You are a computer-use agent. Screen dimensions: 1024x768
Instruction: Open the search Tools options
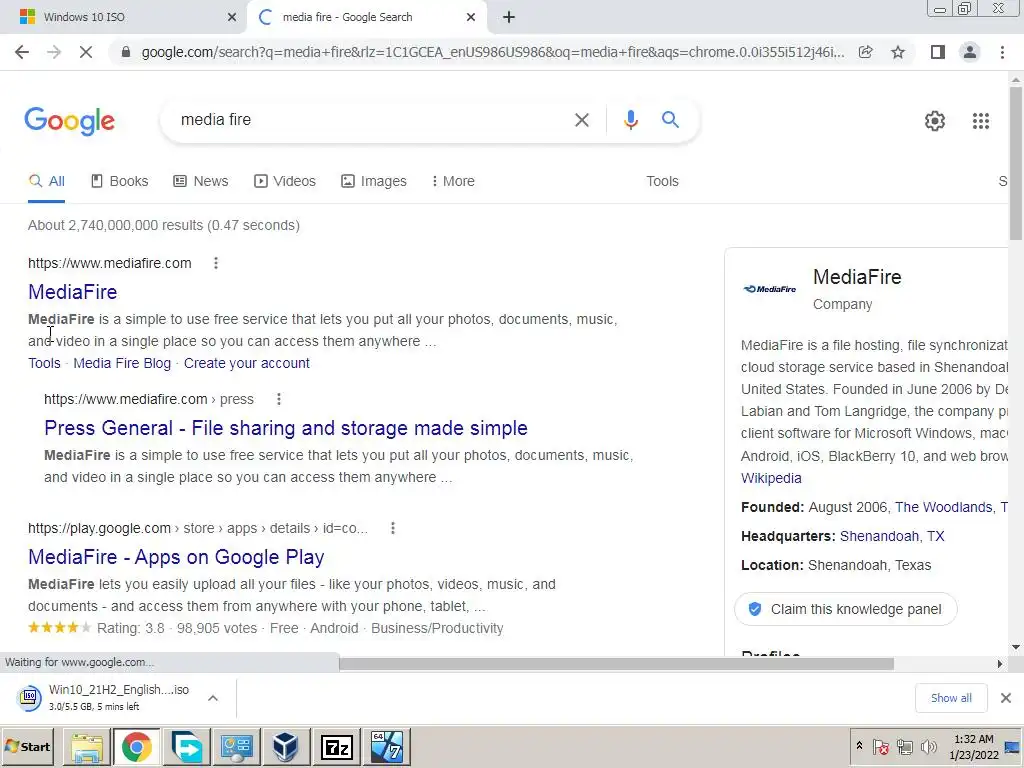click(x=662, y=182)
